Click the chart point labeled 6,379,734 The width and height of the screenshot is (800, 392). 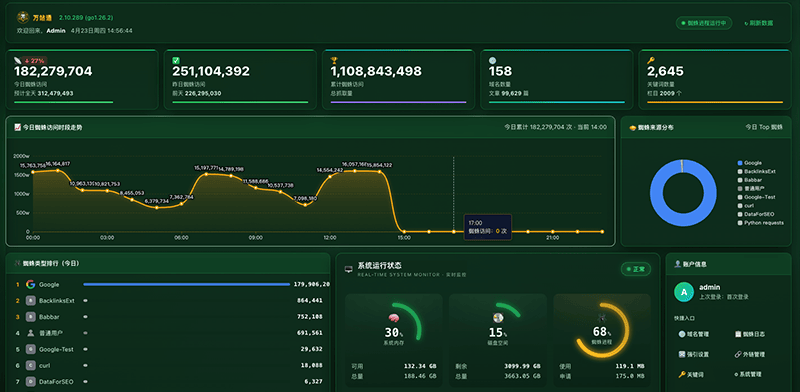[157, 208]
